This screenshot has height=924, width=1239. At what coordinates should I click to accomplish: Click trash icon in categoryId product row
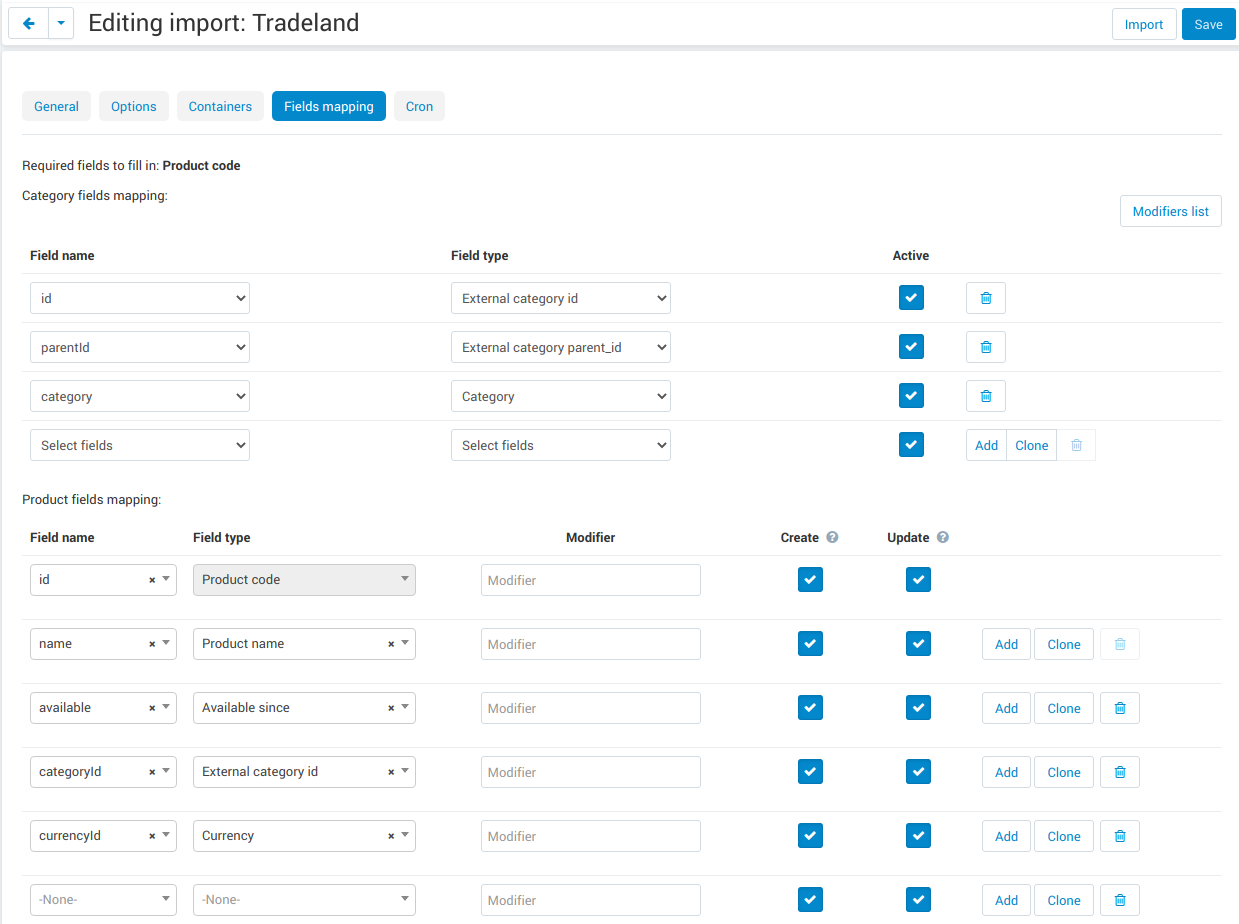pos(1120,772)
